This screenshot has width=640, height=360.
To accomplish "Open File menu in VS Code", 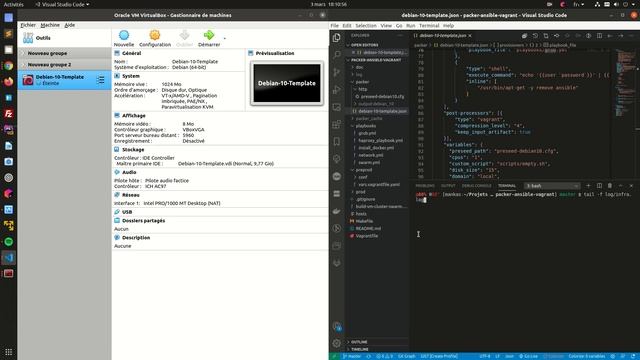I will tap(335, 25).
